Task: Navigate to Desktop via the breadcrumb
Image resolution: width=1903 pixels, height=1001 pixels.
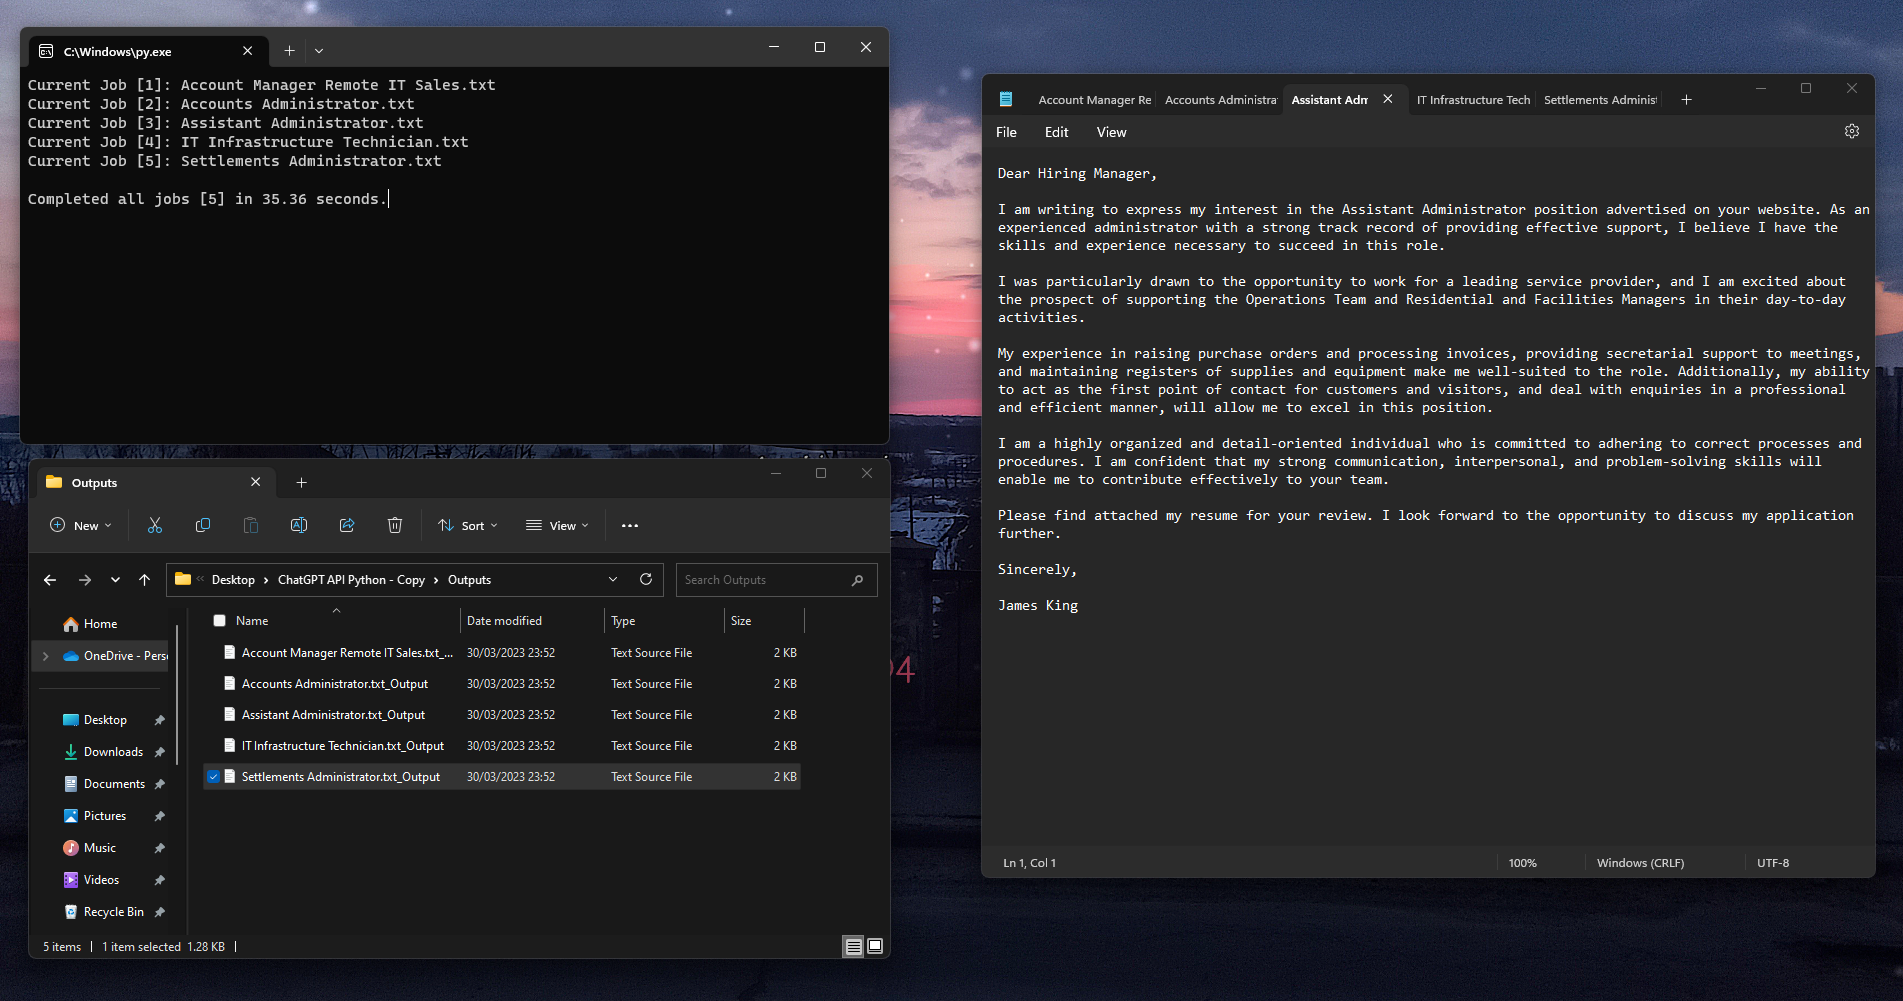Action: [x=232, y=579]
